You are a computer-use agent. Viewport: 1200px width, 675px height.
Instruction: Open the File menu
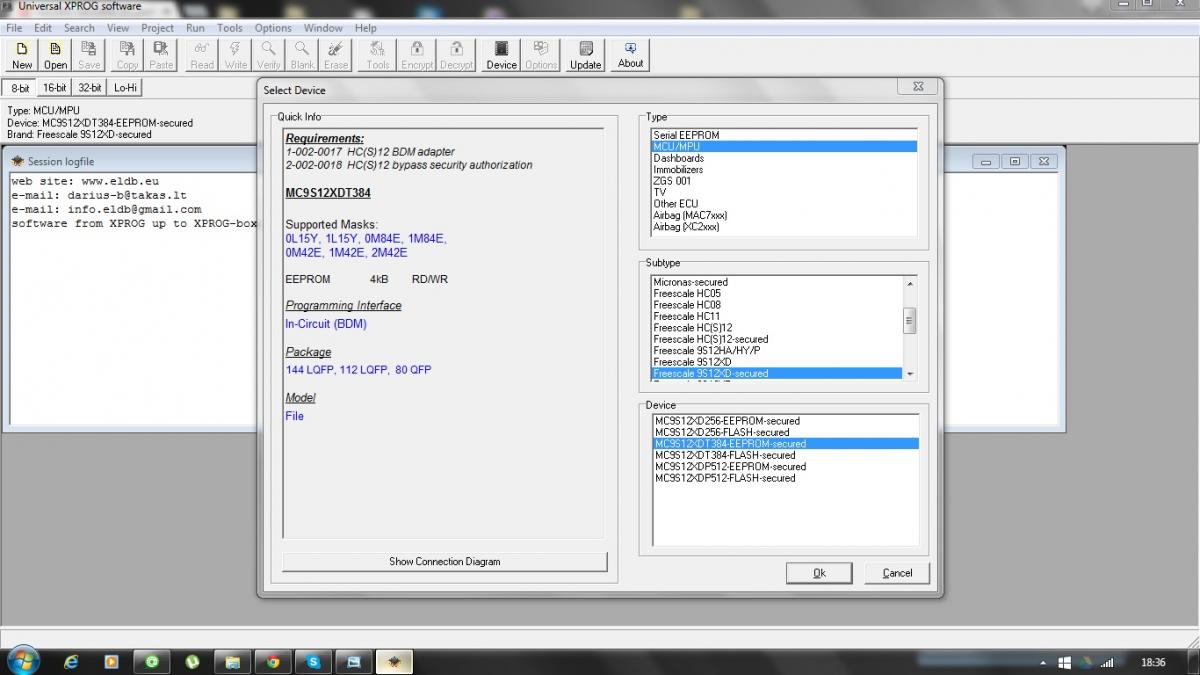pos(14,28)
